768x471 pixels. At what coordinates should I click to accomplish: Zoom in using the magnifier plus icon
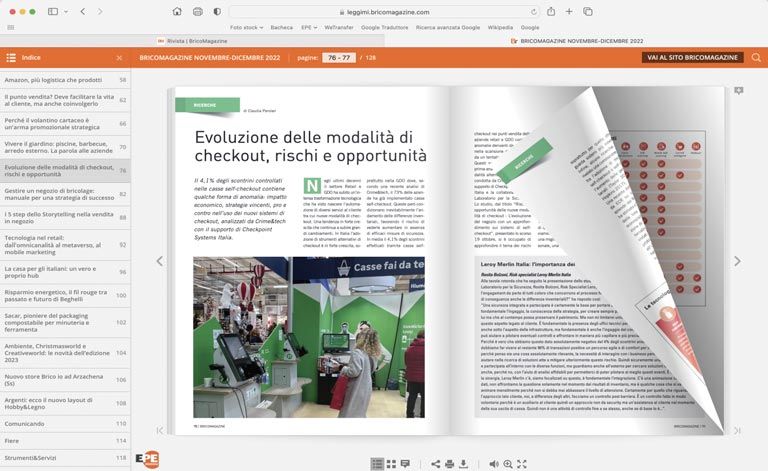(508, 464)
